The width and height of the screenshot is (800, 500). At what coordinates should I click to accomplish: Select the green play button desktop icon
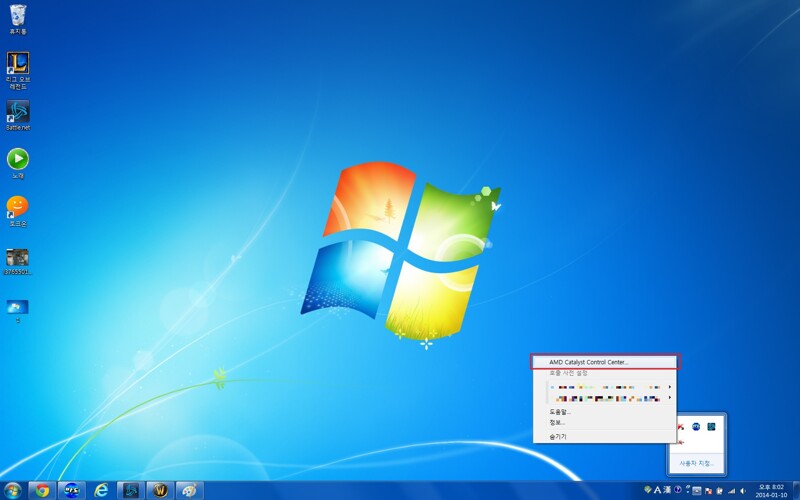click(x=18, y=163)
